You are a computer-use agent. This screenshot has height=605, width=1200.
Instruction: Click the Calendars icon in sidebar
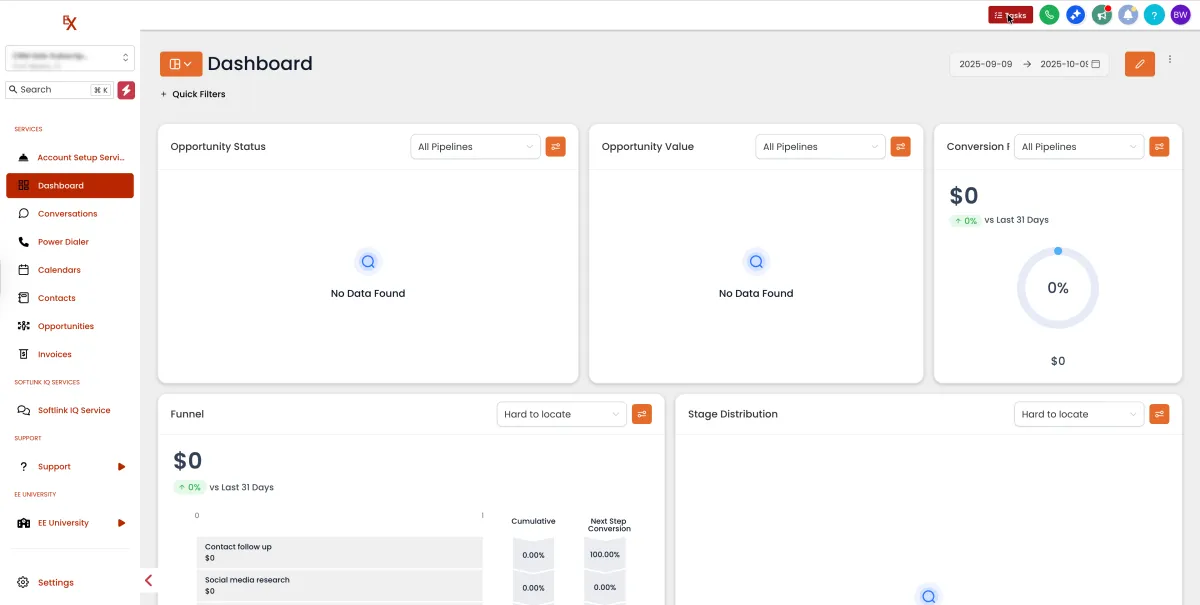pos(24,270)
